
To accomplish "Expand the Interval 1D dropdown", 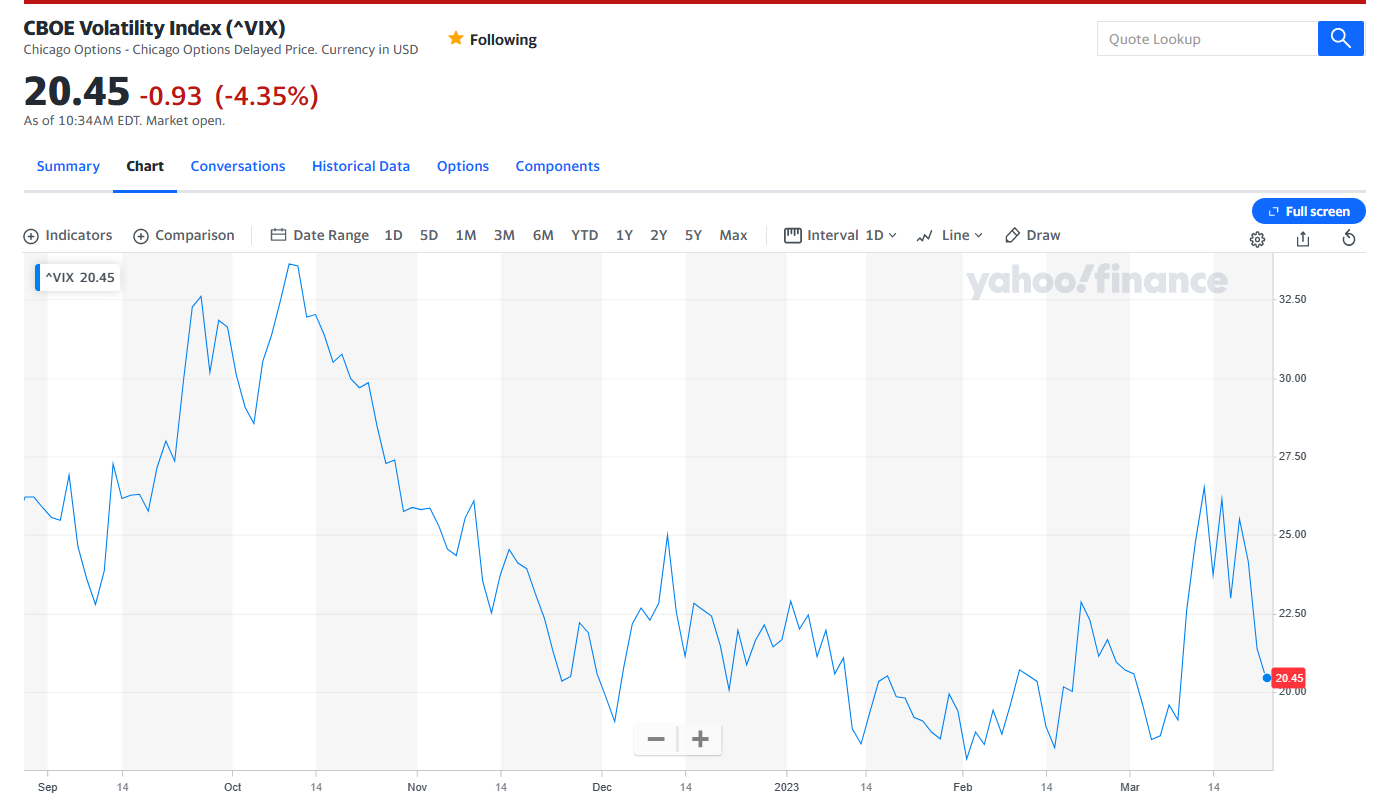I will click(x=840, y=235).
